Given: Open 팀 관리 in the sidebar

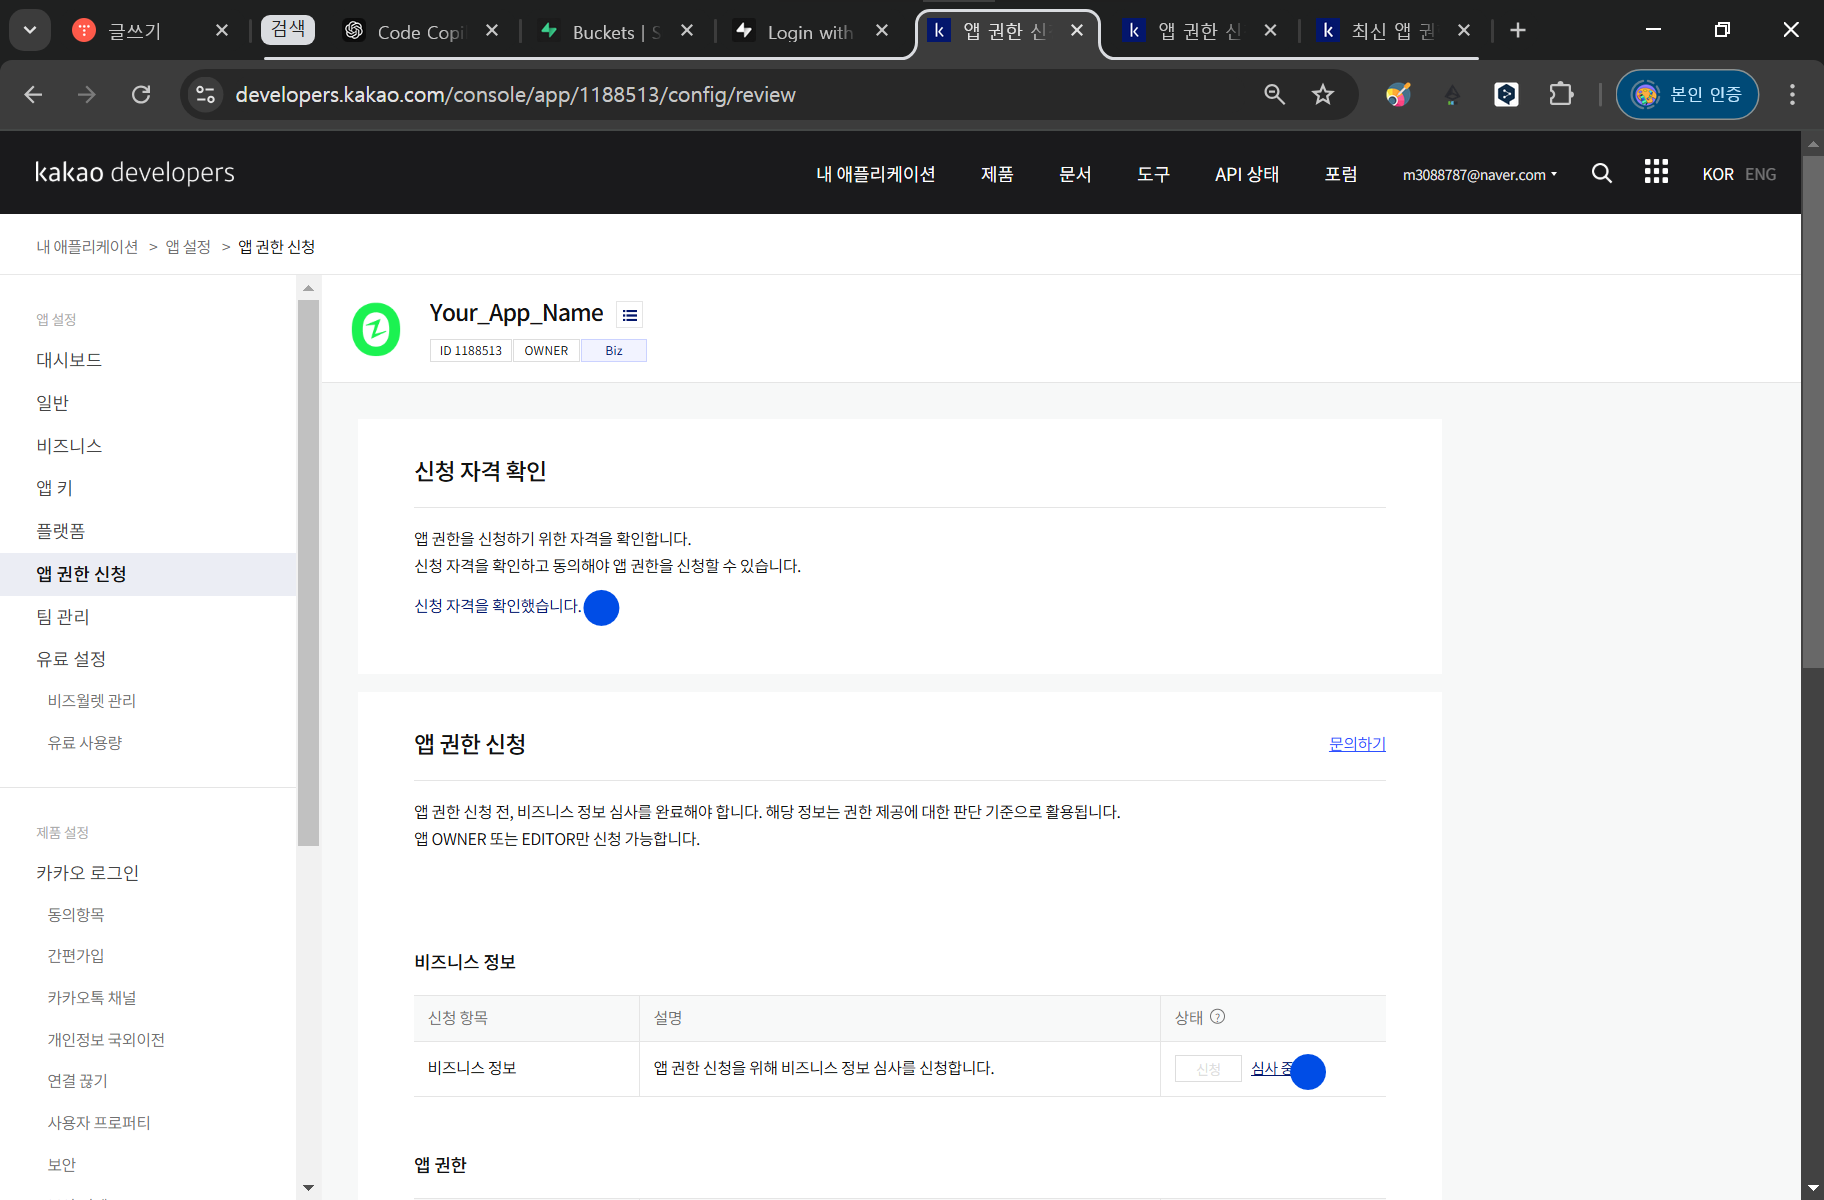Looking at the screenshot, I should tap(63, 617).
